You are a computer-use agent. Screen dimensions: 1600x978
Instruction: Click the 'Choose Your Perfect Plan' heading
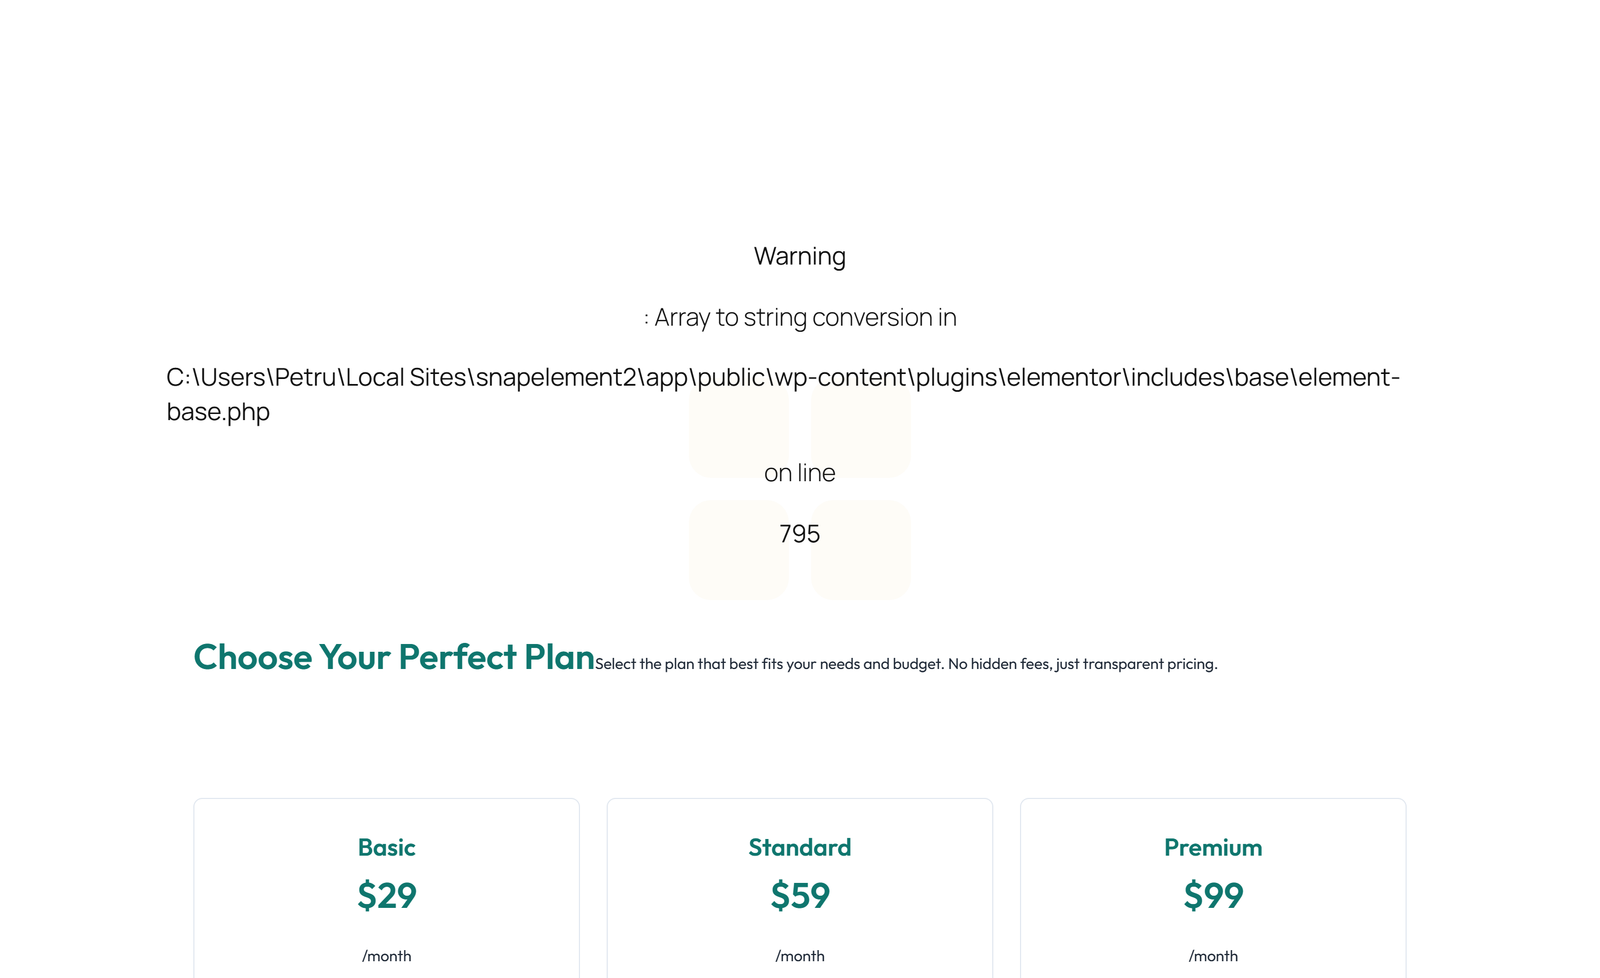[394, 657]
